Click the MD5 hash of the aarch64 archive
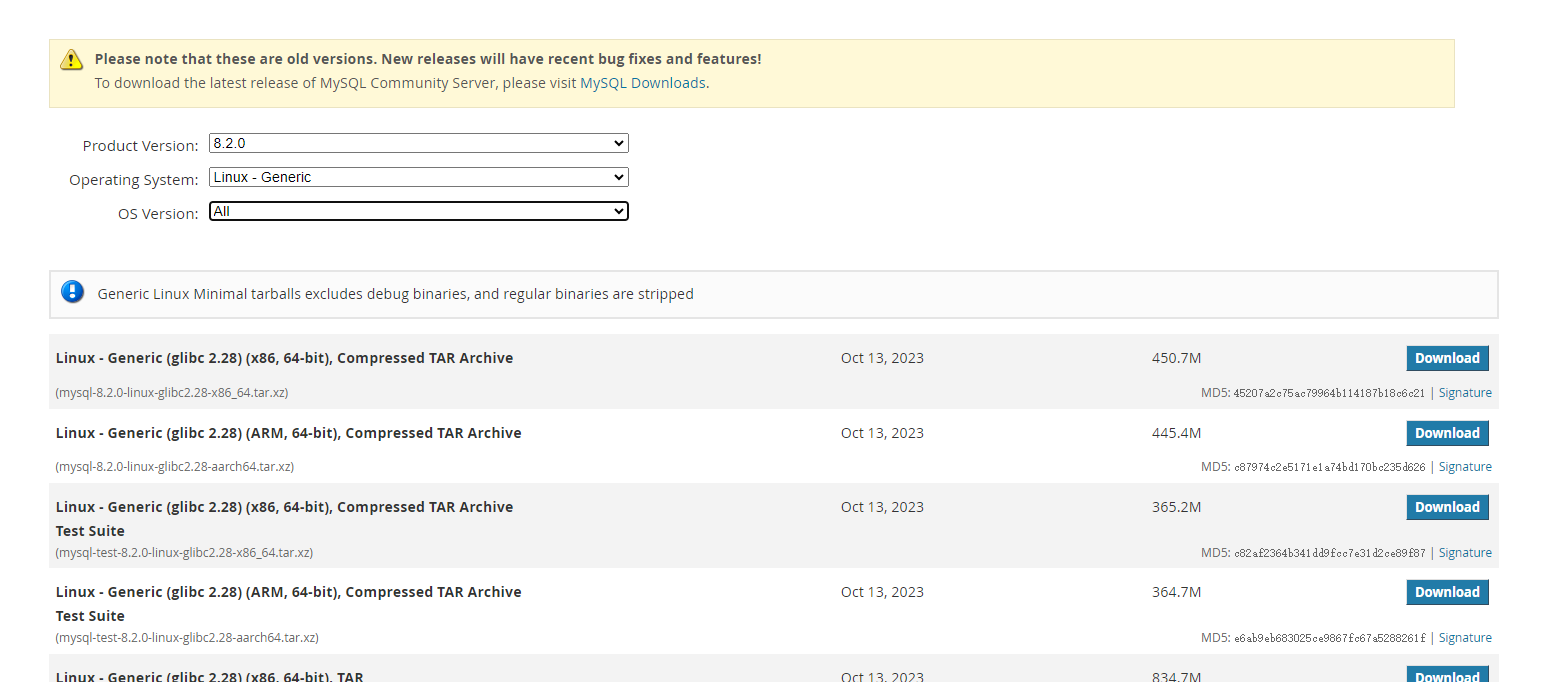This screenshot has height=682, width=1552. point(1329,467)
